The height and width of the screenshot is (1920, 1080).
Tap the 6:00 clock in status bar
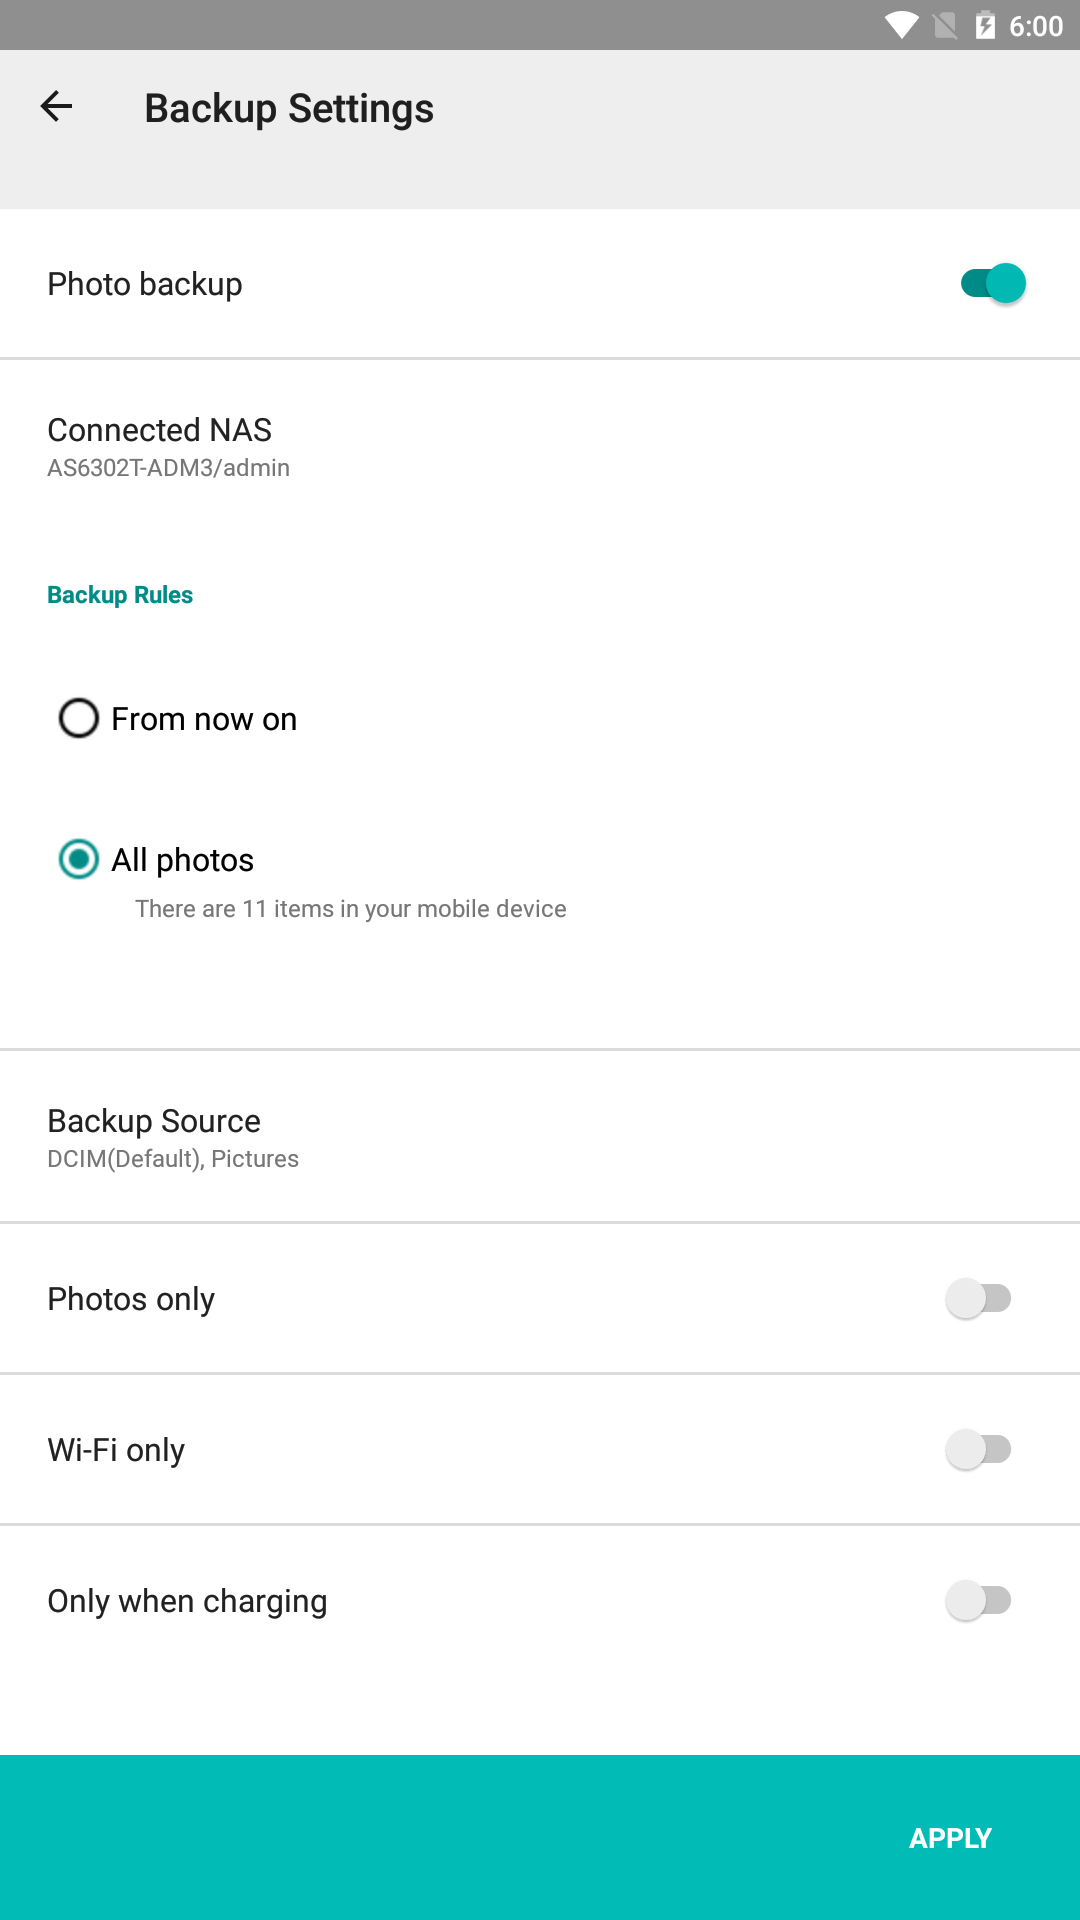pos(1036,26)
